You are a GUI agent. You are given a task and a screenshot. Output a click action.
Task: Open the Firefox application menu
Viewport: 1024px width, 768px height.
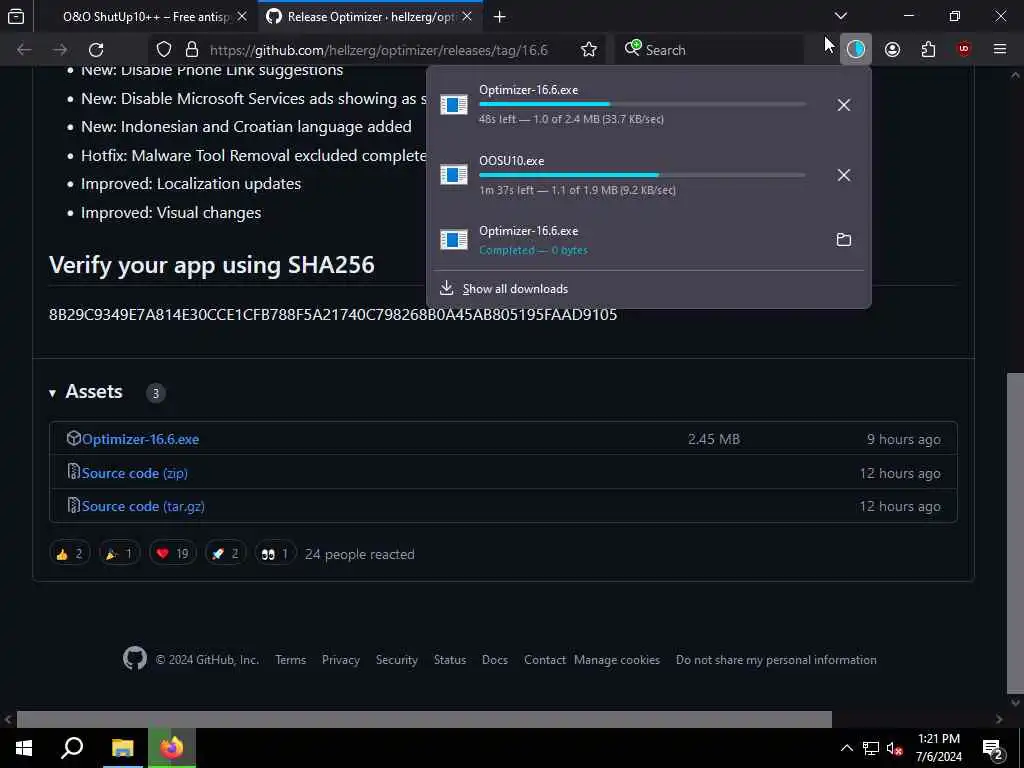click(x=1000, y=50)
